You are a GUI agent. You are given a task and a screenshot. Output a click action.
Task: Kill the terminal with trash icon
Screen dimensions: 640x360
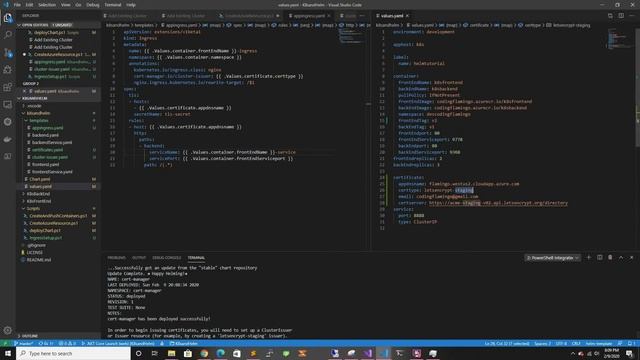610,258
